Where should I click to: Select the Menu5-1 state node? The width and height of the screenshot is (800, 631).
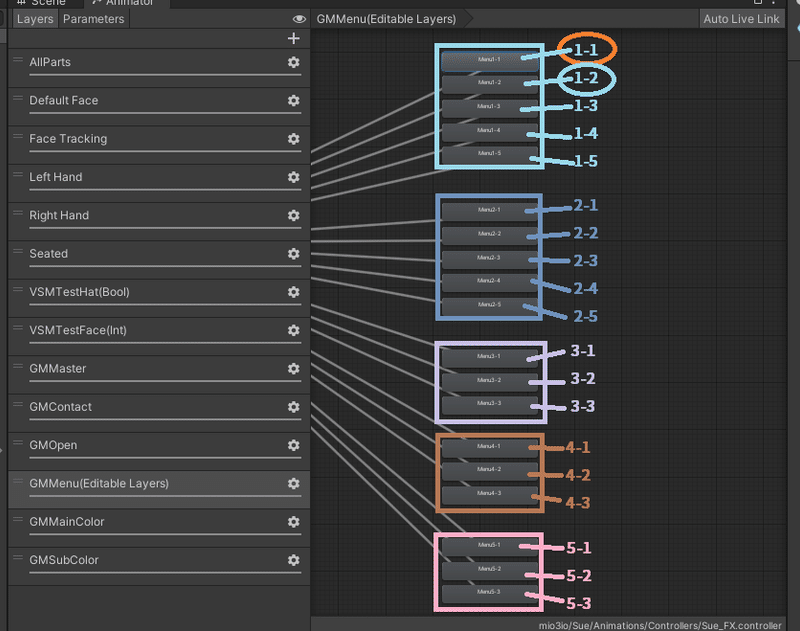(490, 546)
